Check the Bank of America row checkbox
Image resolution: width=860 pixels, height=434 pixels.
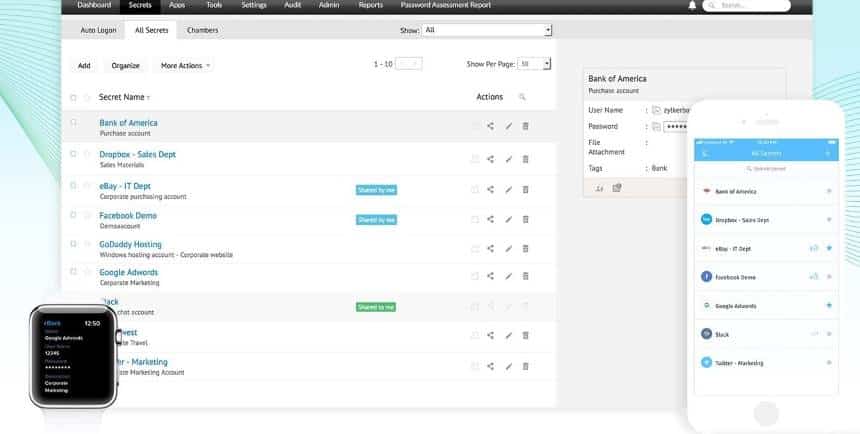(73, 123)
